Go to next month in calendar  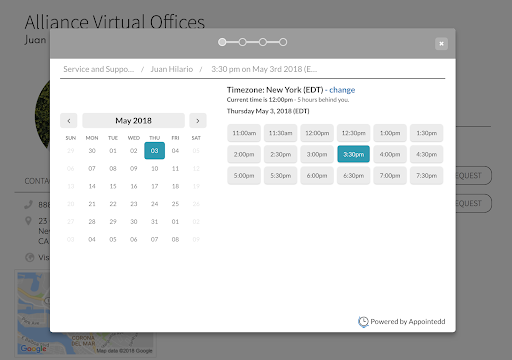pos(198,121)
